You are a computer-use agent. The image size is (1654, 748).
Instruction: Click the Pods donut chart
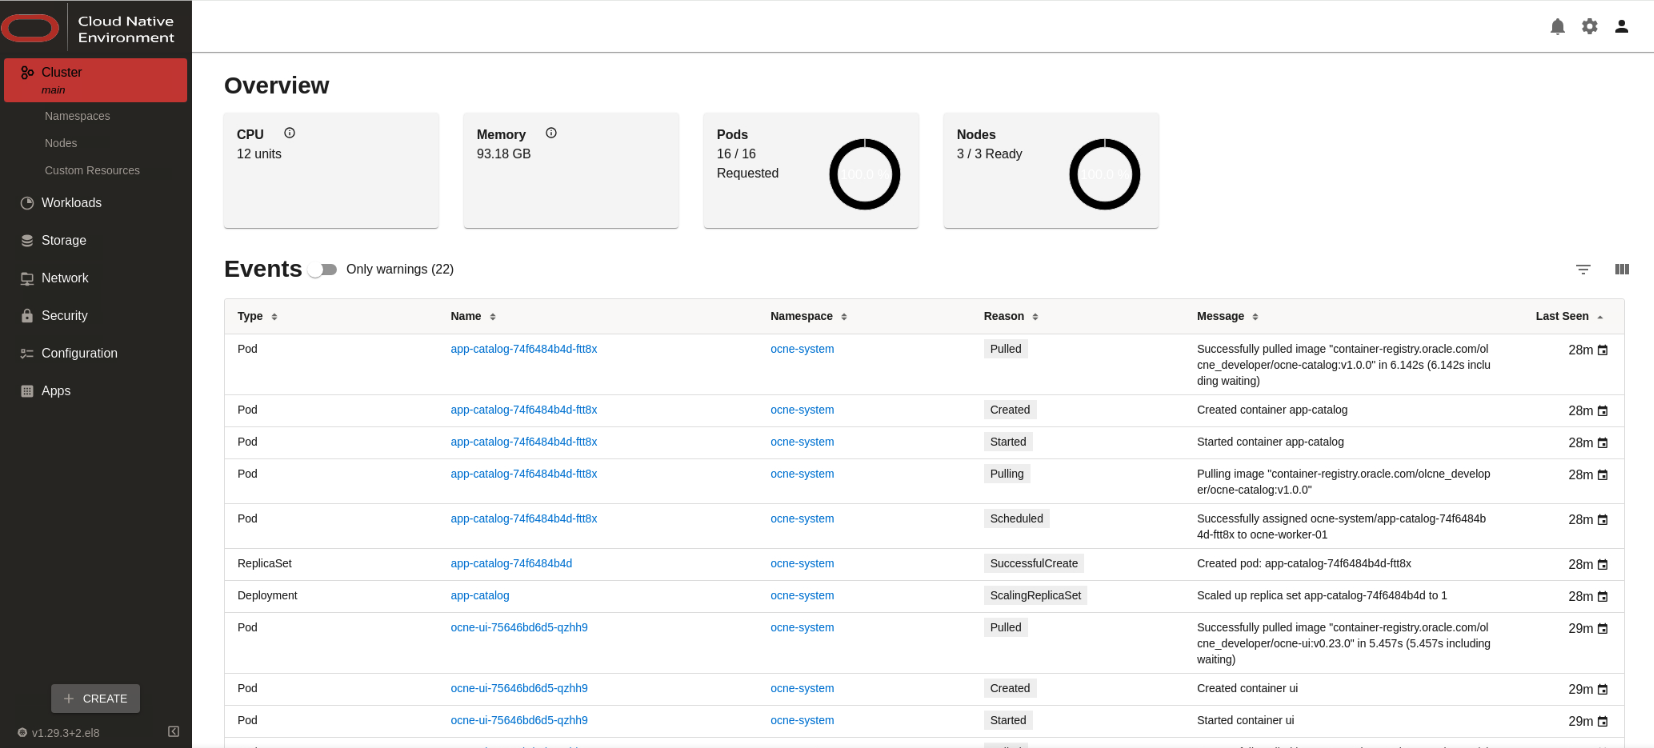tap(865, 174)
